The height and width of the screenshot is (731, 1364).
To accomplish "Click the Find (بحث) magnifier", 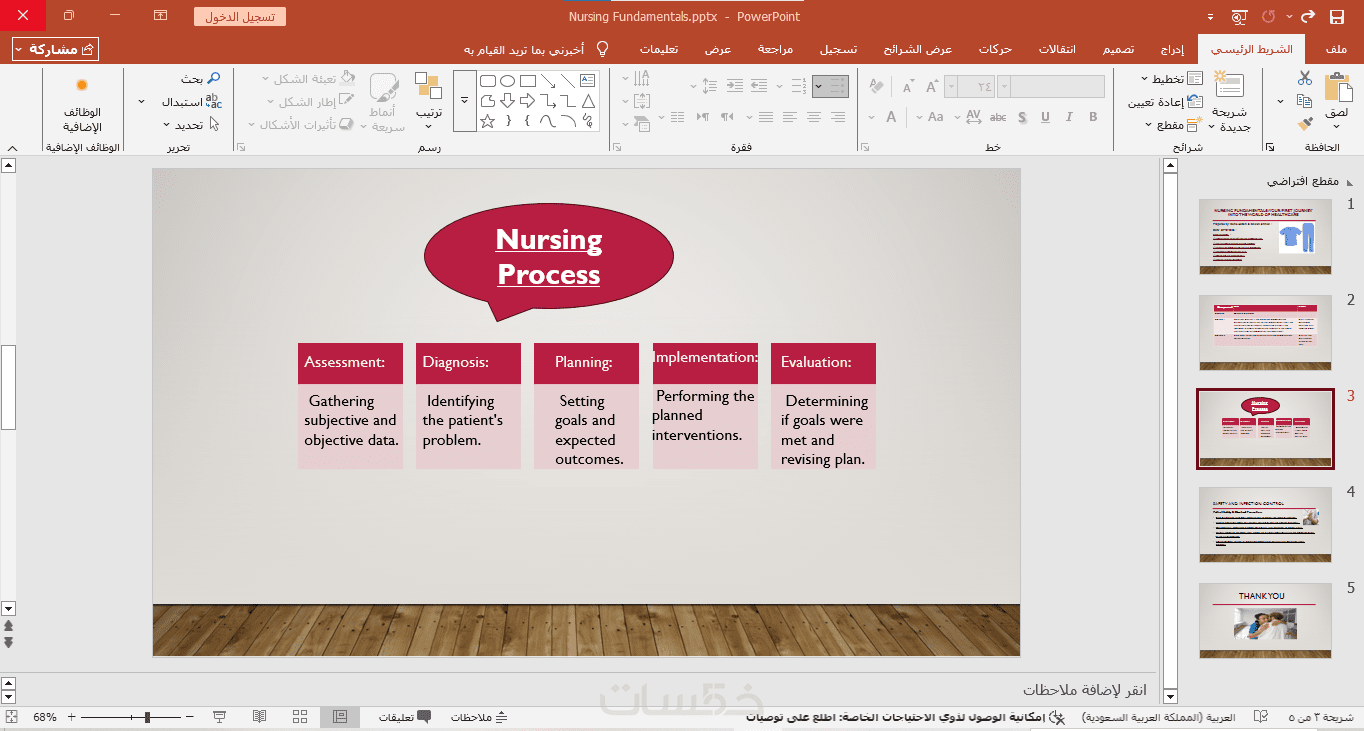I will coord(214,79).
